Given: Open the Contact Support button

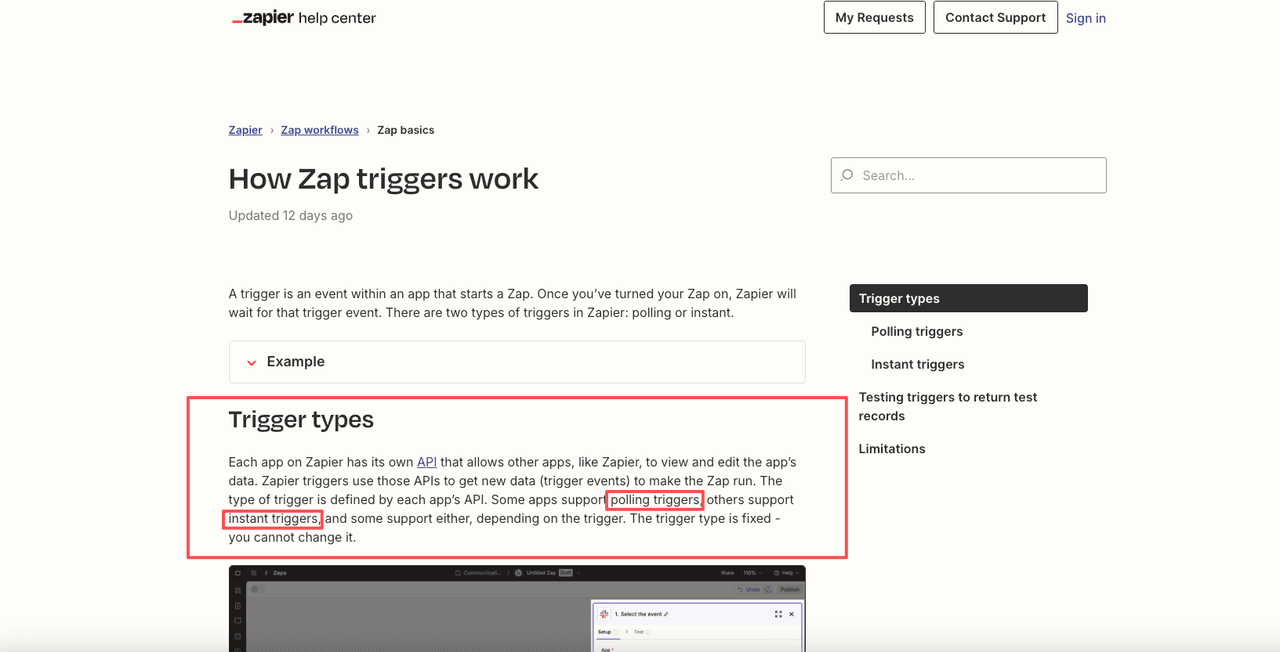Looking at the screenshot, I should click(995, 17).
